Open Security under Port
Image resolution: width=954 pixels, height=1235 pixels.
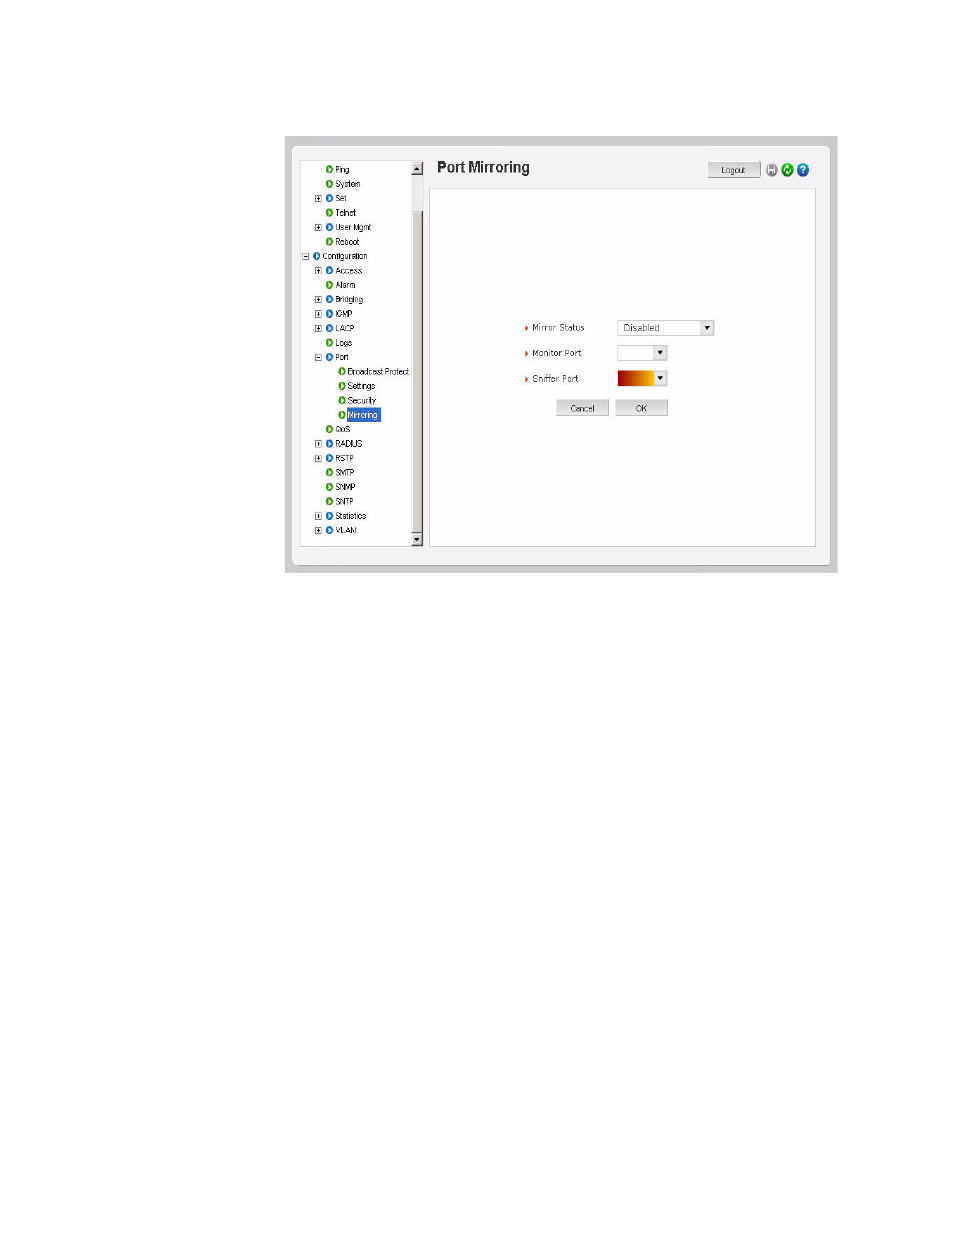361,400
